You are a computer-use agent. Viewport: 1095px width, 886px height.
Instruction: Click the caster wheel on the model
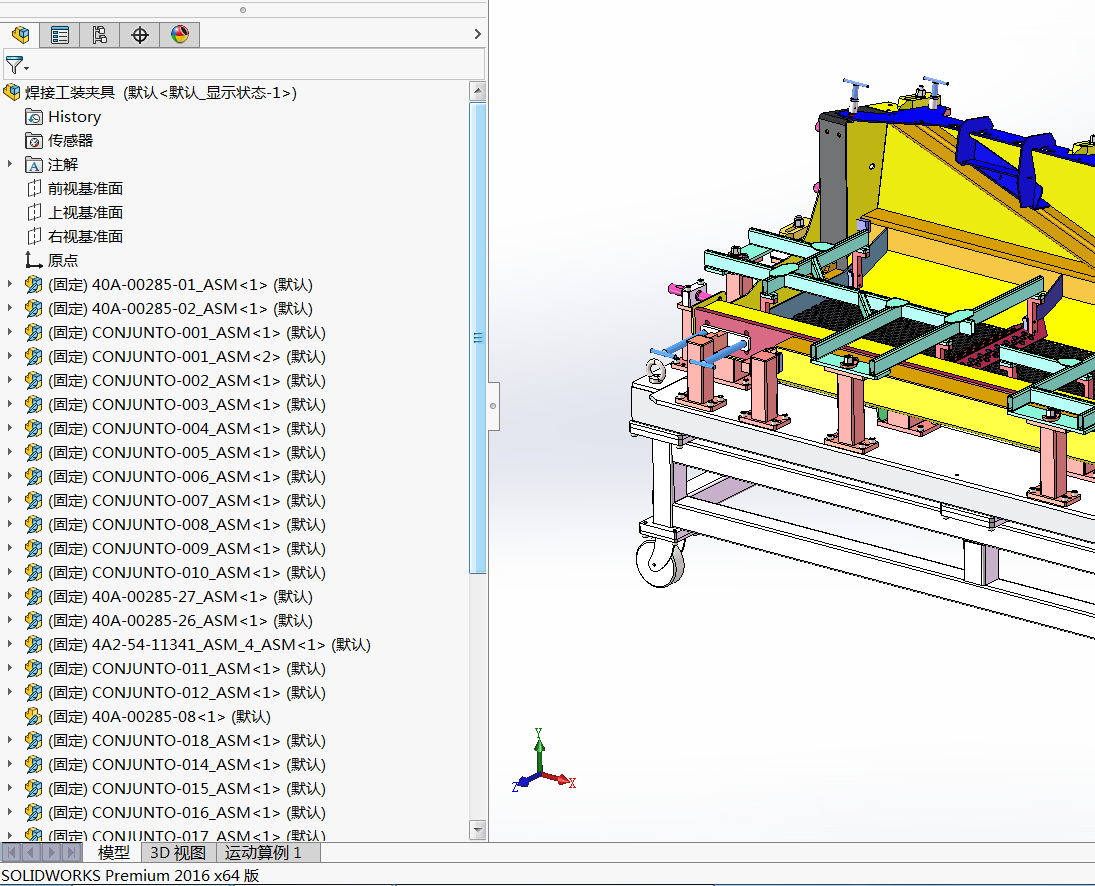tap(660, 562)
